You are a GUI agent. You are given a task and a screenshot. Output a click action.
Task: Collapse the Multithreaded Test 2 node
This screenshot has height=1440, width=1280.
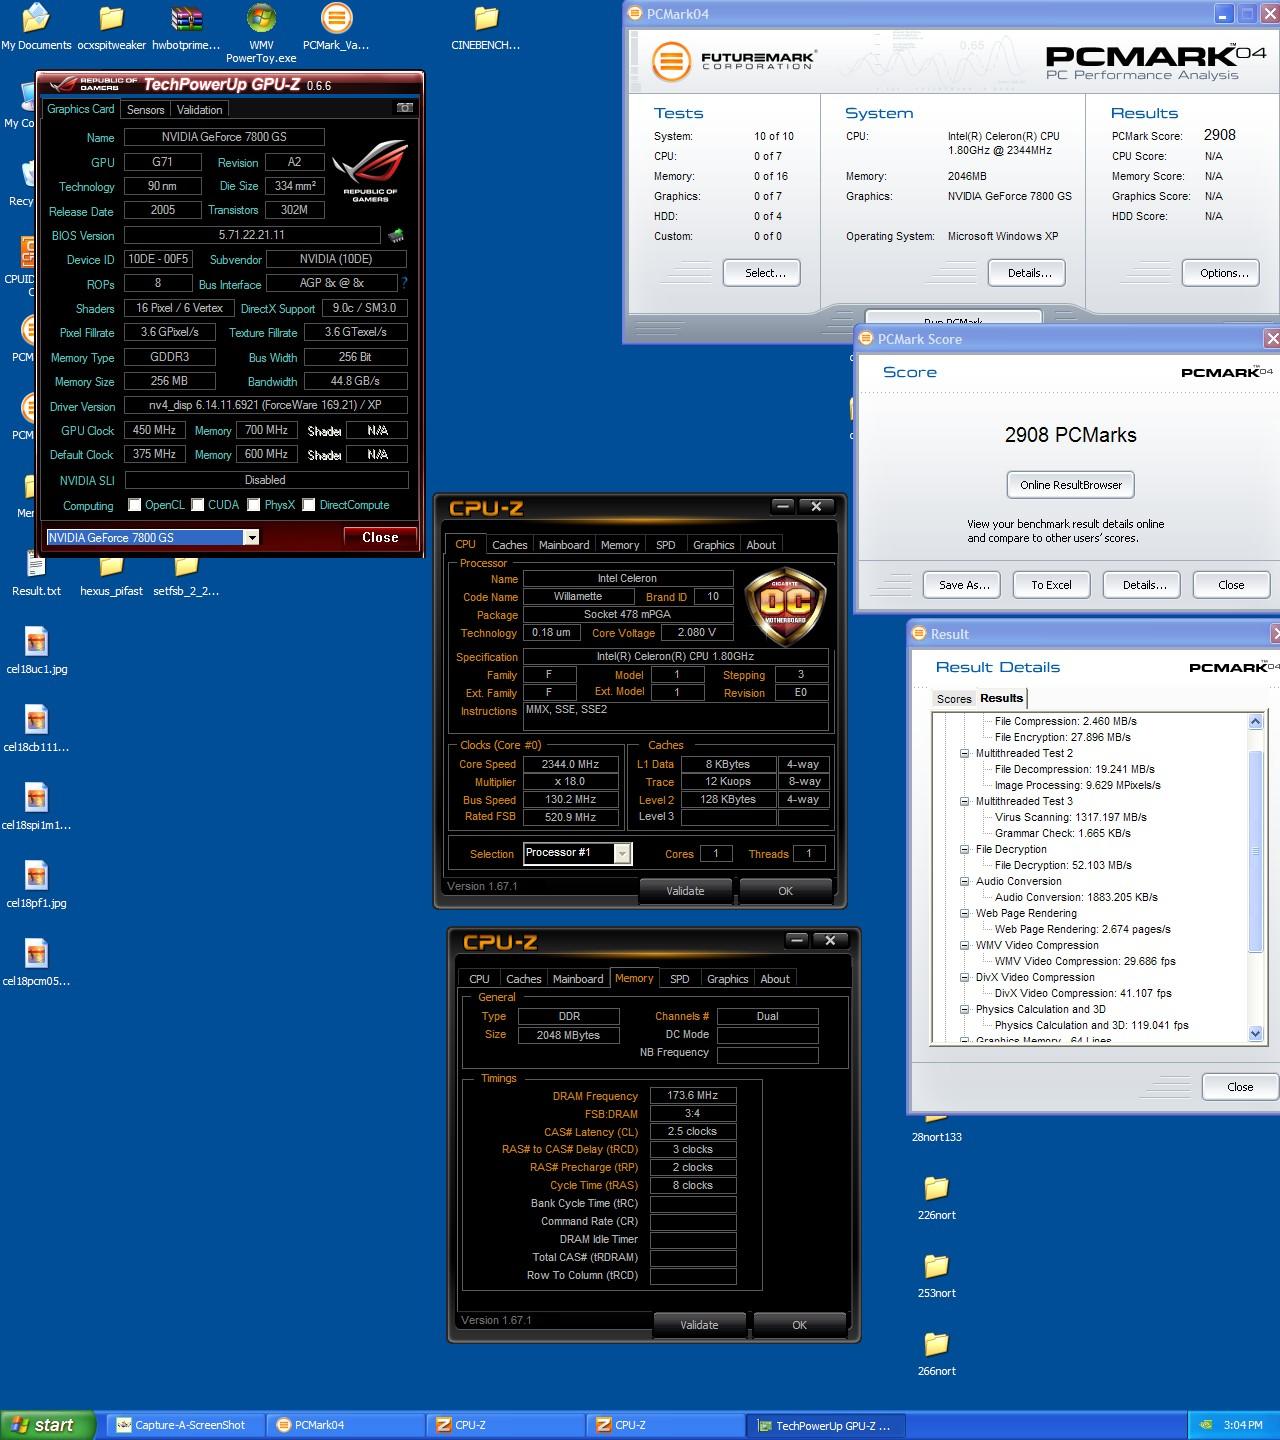tap(965, 753)
